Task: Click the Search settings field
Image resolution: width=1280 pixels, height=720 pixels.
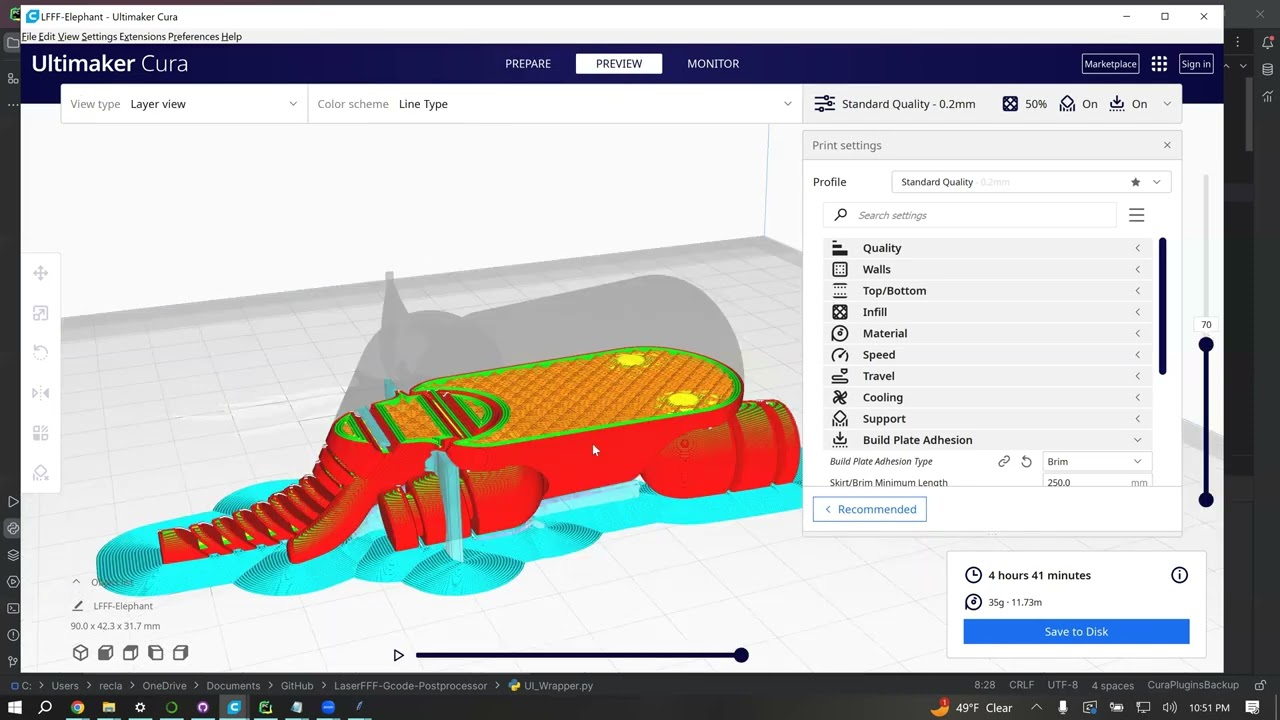Action: (x=970, y=215)
